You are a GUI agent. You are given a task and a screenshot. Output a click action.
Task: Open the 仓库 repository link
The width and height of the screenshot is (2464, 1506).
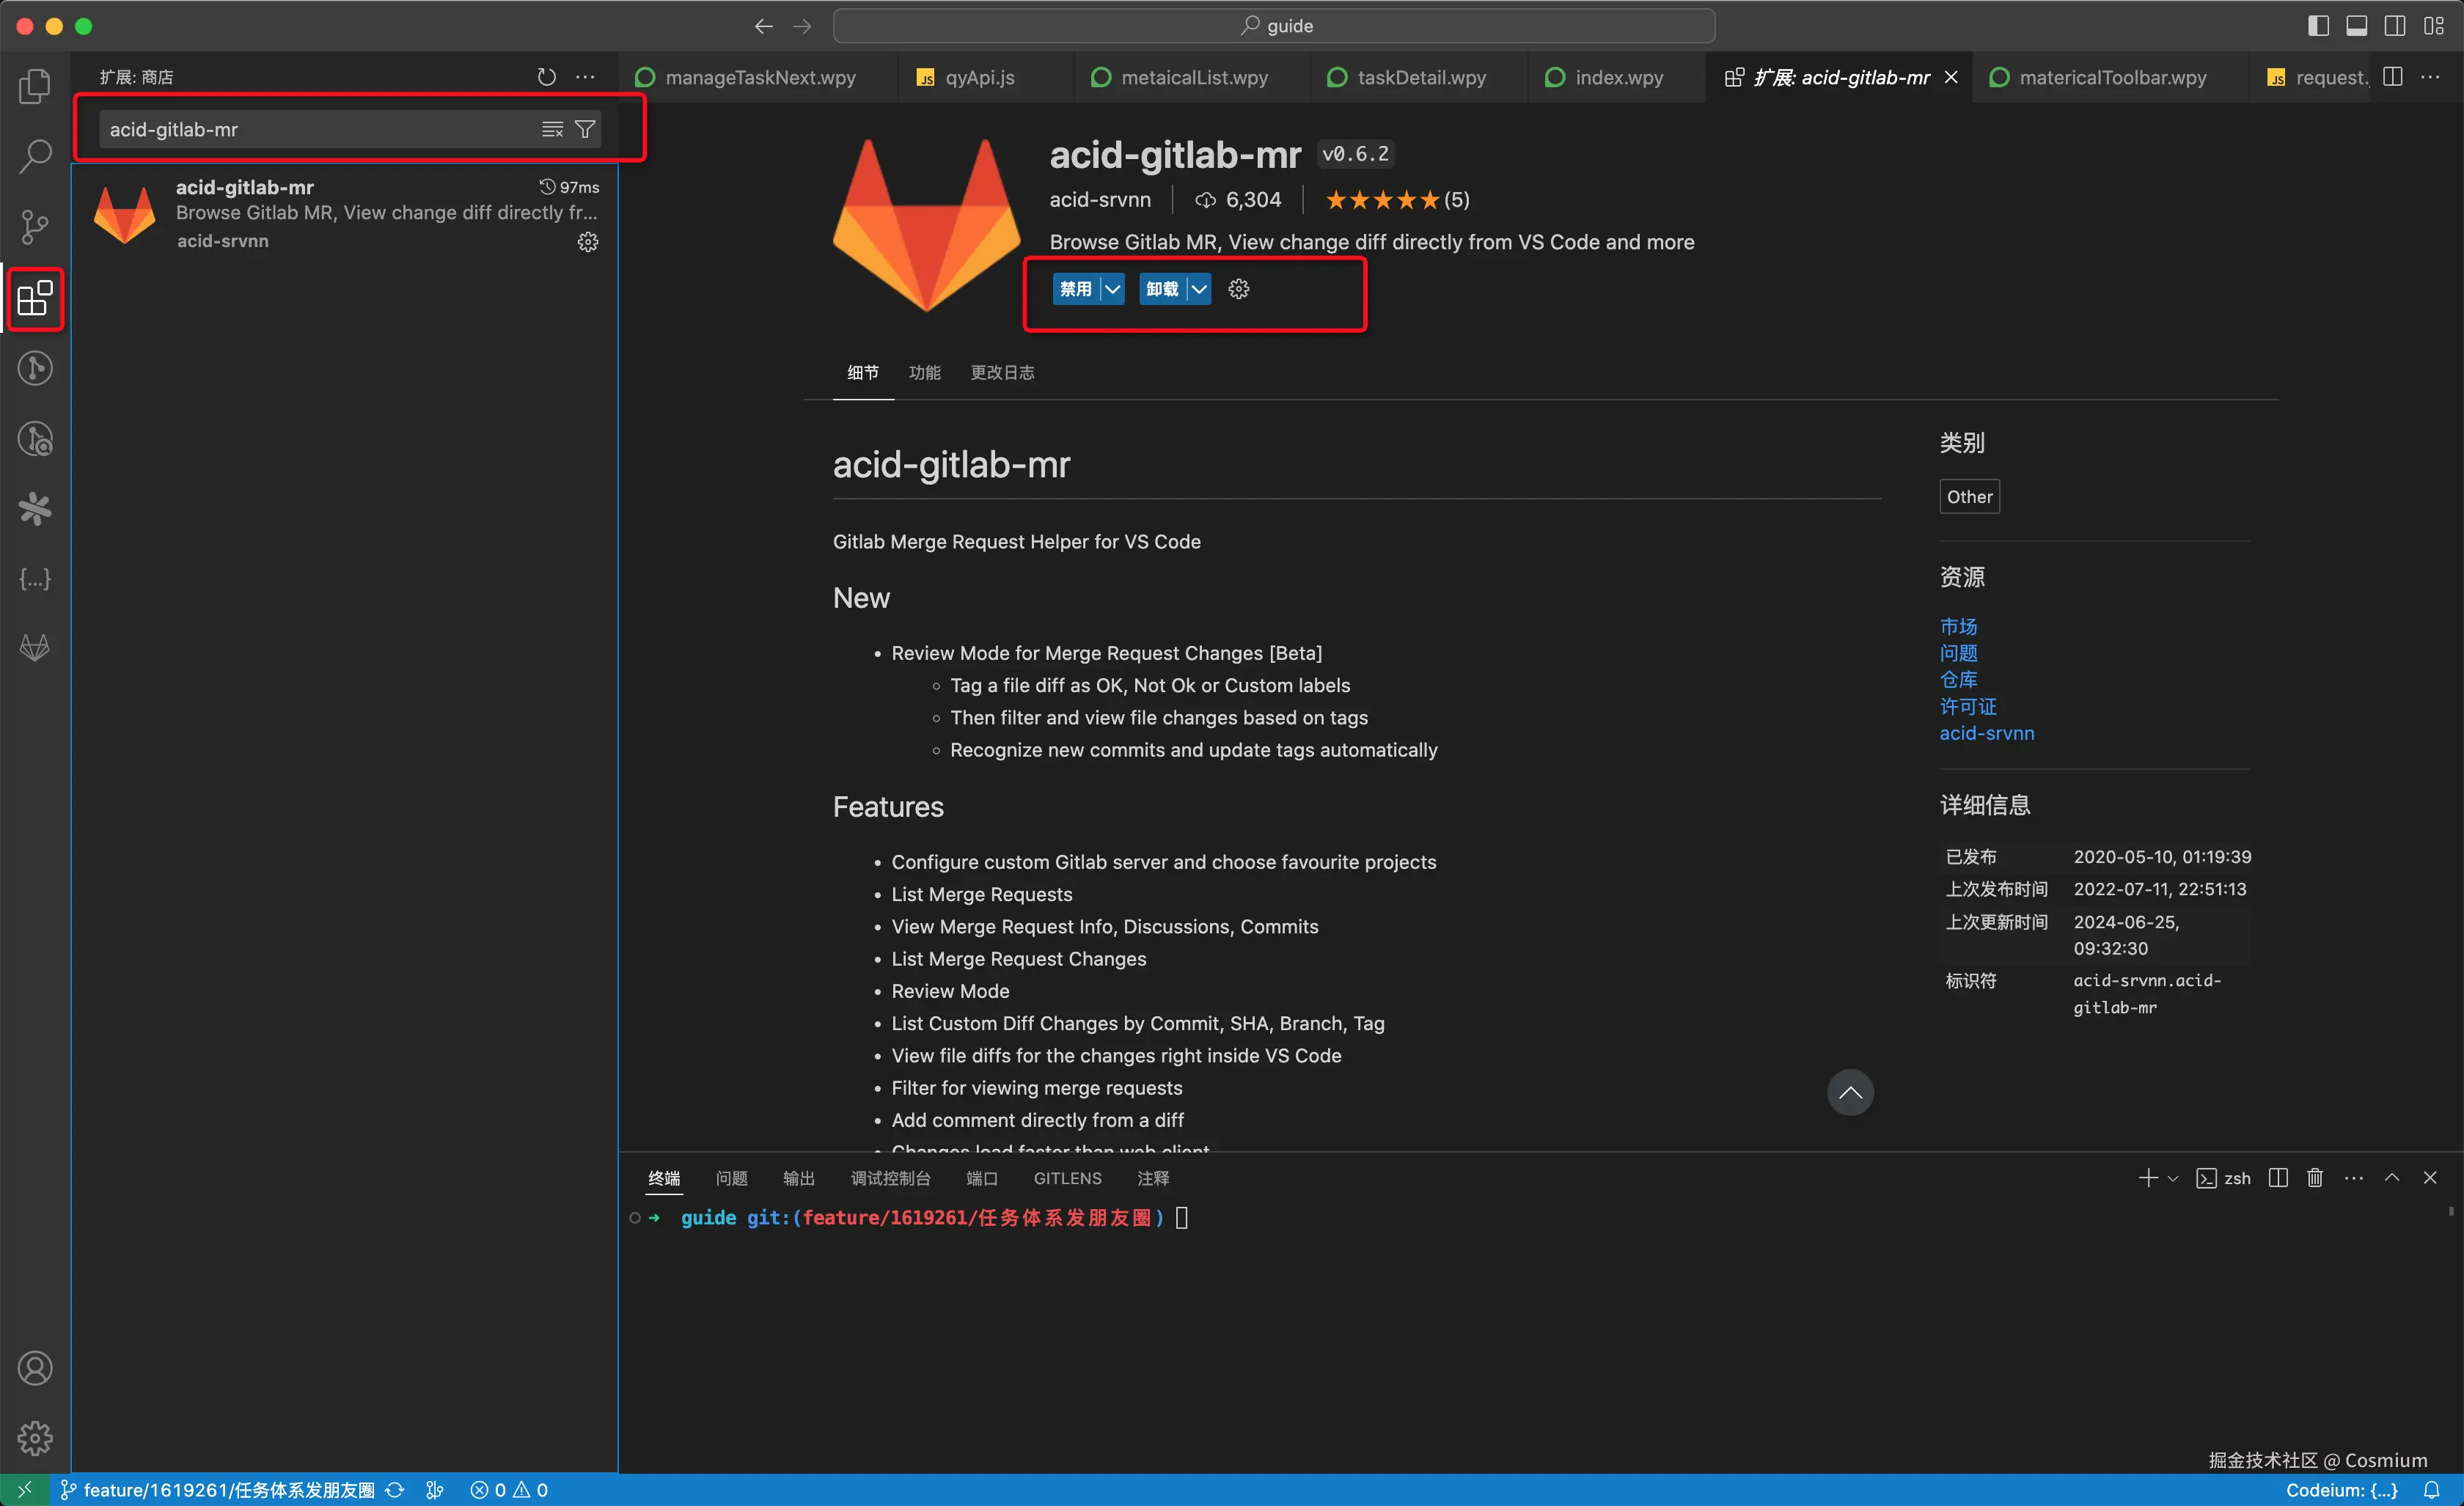pos(1957,680)
